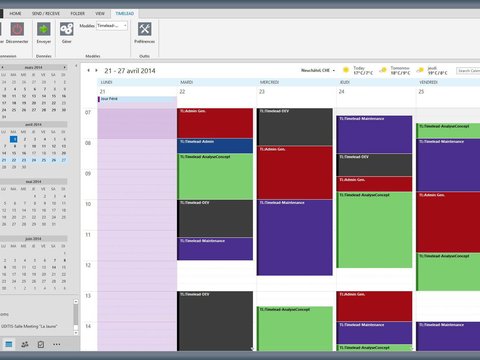The width and height of the screenshot is (480, 360).
Task: Select the green Timelead AnalyseConcept event on Tuesday
Action: pyautogui.click(x=215, y=176)
